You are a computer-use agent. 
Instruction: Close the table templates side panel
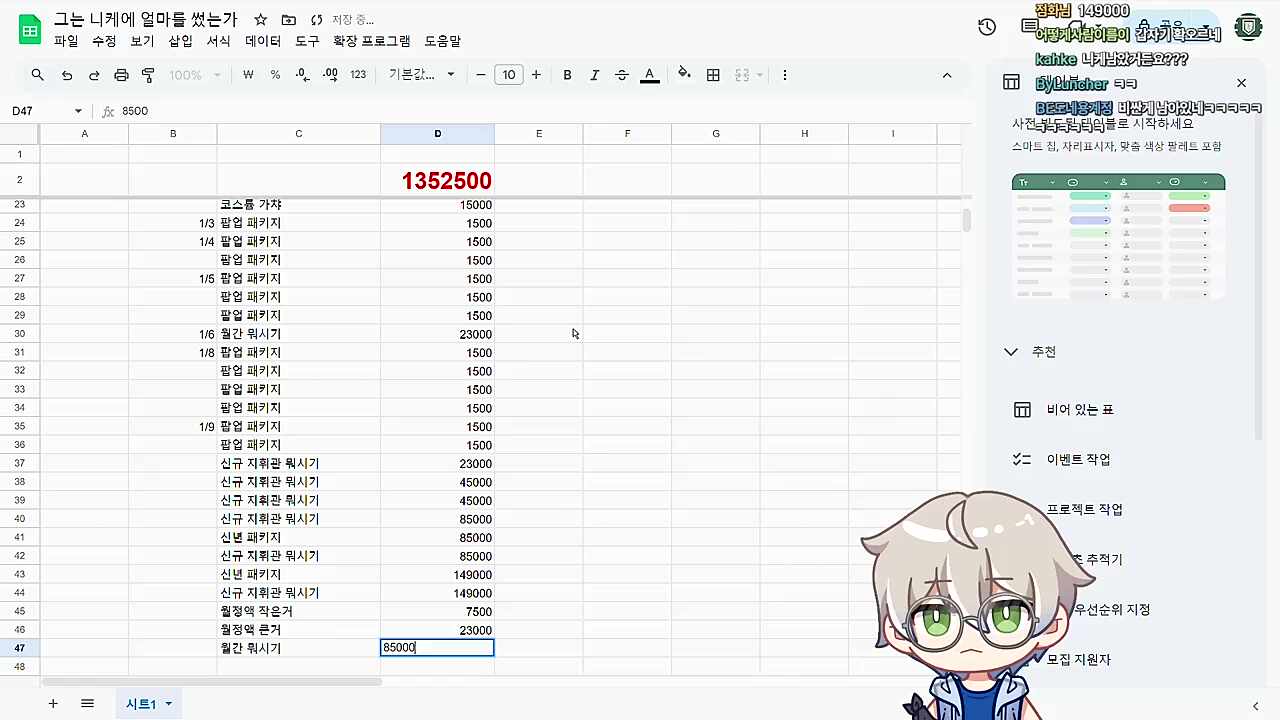pos(1241,83)
